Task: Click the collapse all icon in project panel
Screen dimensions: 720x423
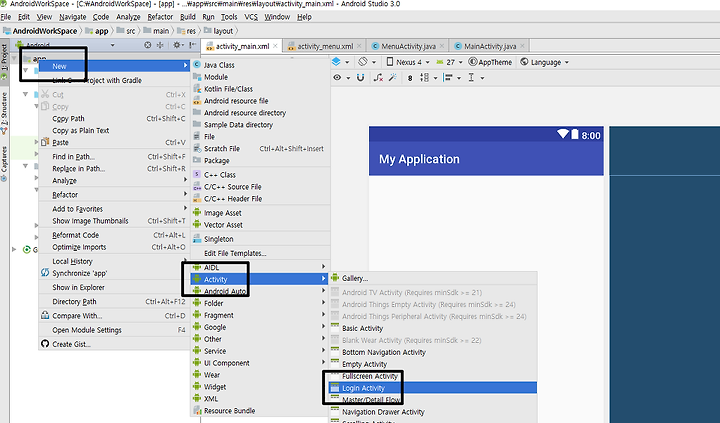Action: pyautogui.click(x=160, y=45)
